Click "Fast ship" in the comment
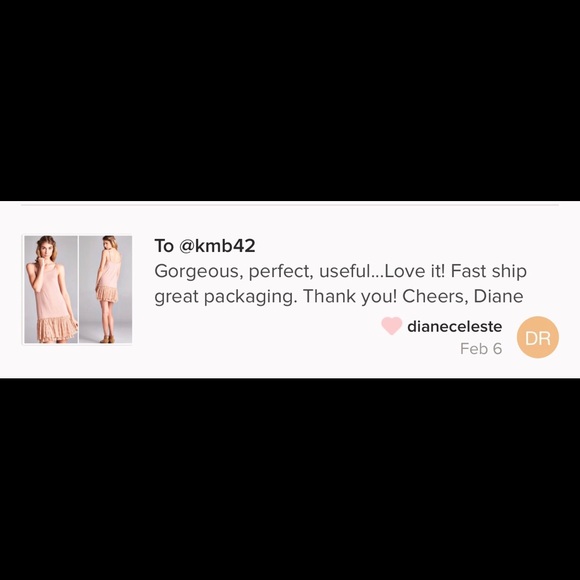The width and height of the screenshot is (580, 580). pos(489,272)
